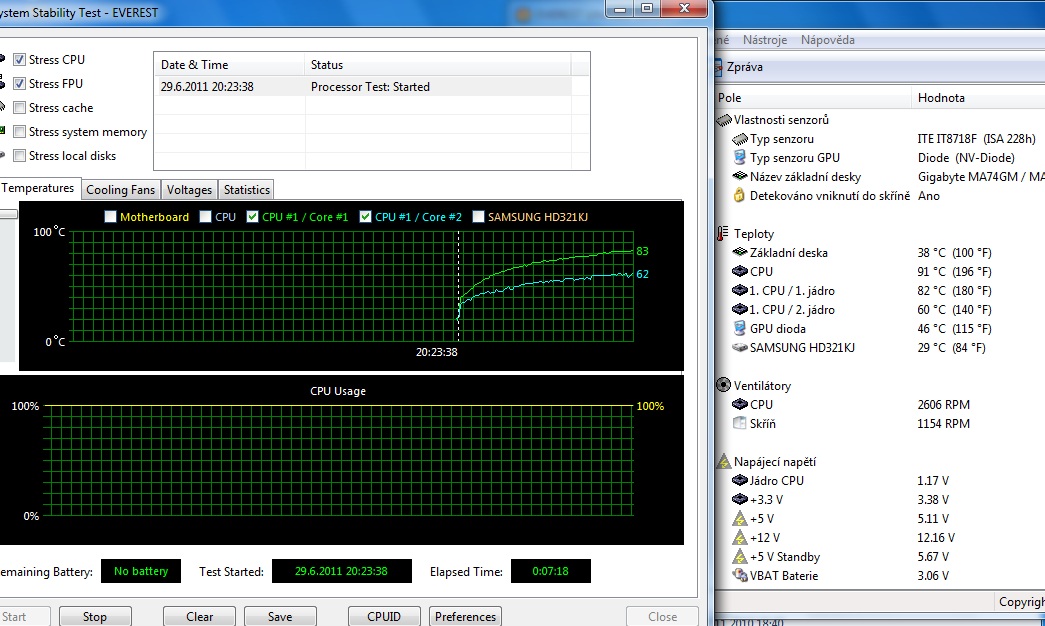Click the Hodnota column header
This screenshot has height=626, width=1045.
[940, 98]
